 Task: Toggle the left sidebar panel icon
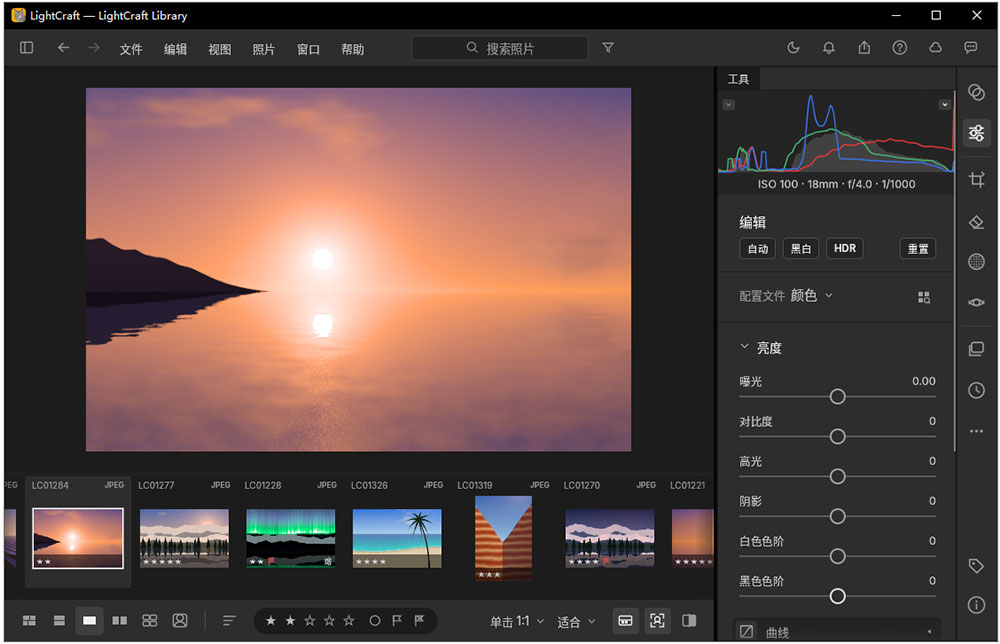click(26, 48)
